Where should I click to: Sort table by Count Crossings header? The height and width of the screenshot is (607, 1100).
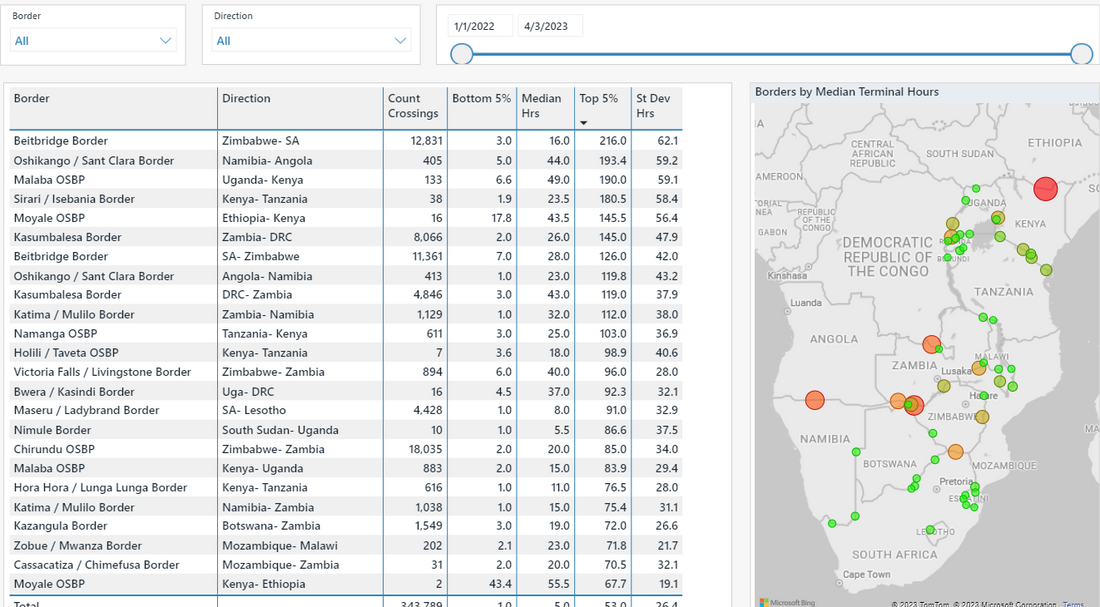(x=413, y=108)
